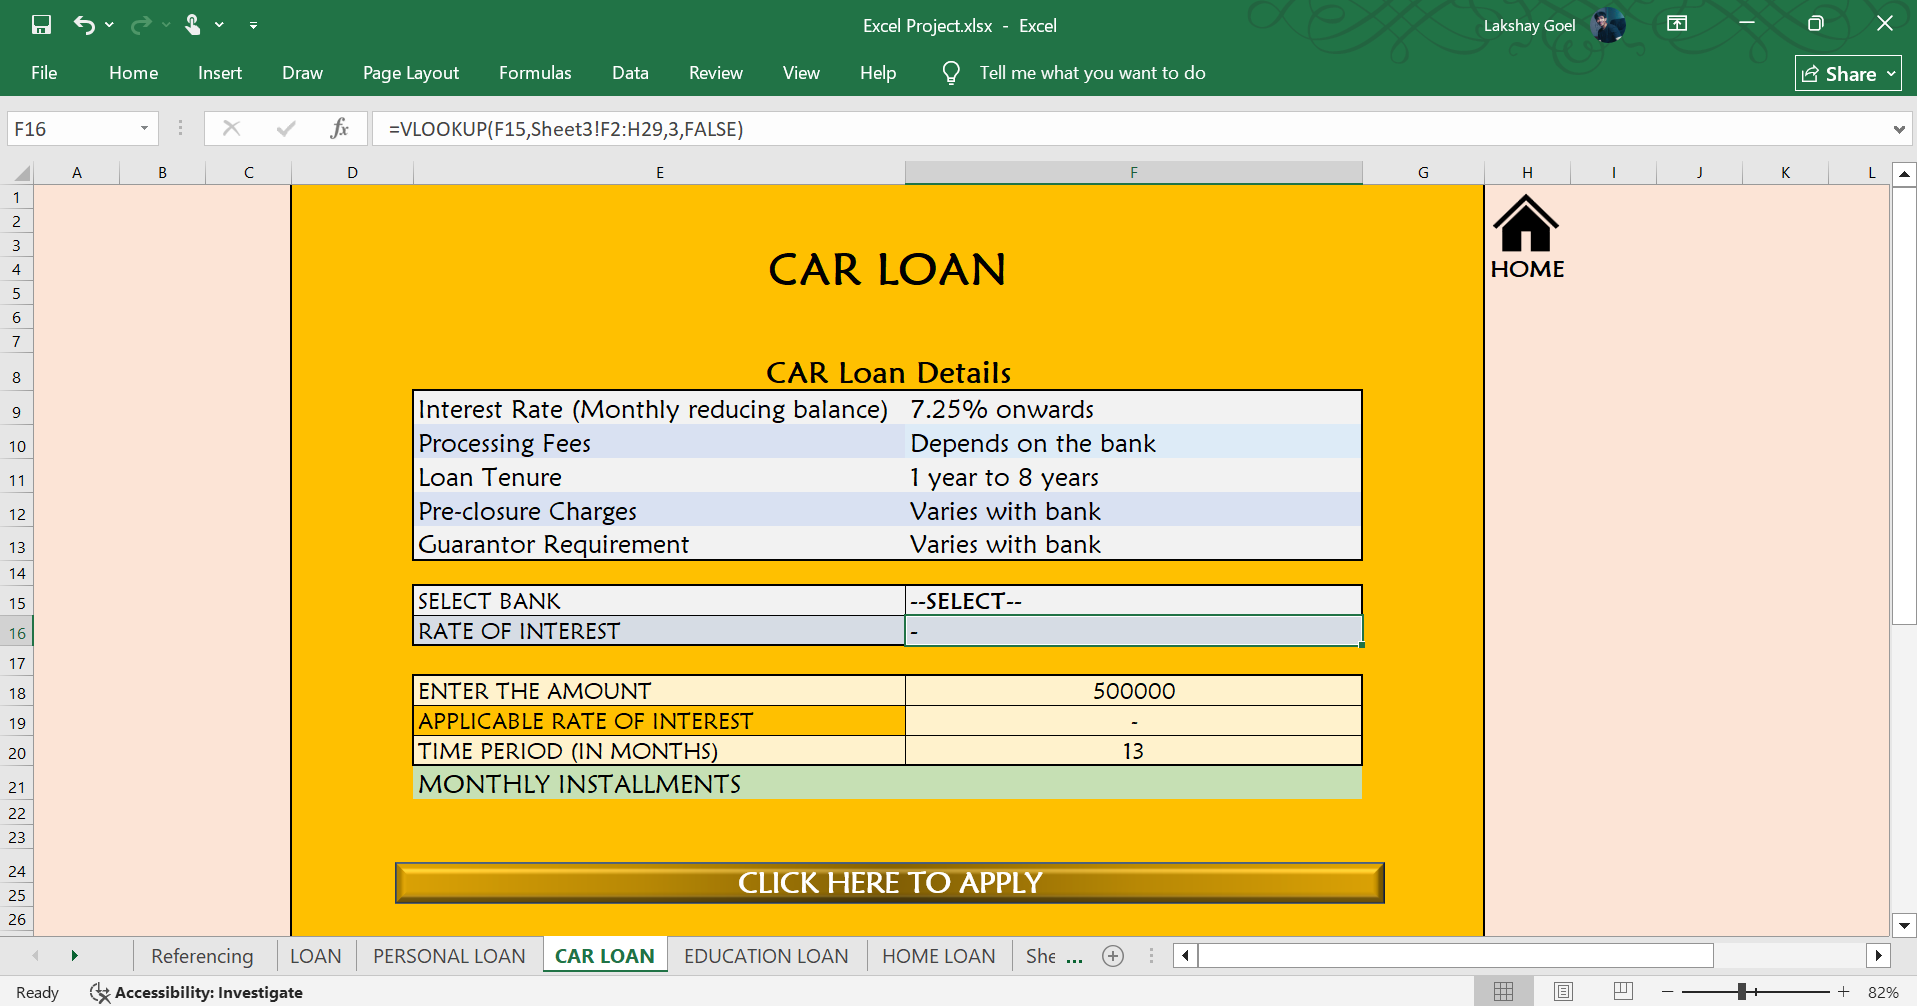
Task: Click the HOME house icon
Action: [1526, 223]
